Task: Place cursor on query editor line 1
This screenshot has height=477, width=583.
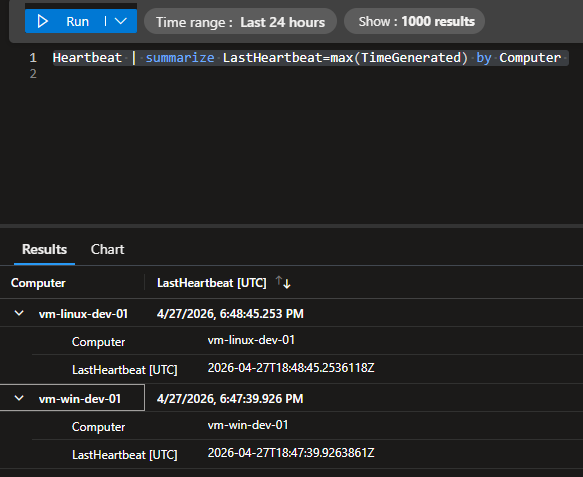Action: 310,58
